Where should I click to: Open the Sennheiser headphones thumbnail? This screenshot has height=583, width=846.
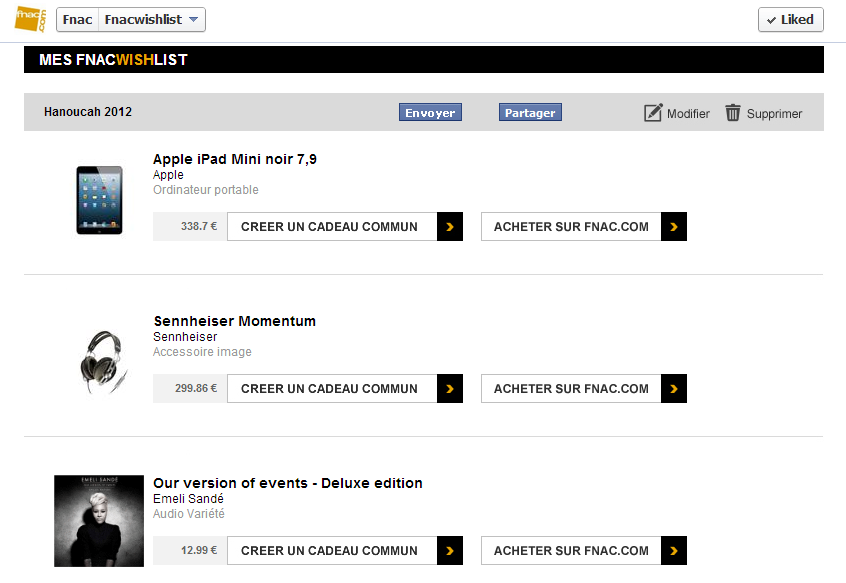[102, 361]
